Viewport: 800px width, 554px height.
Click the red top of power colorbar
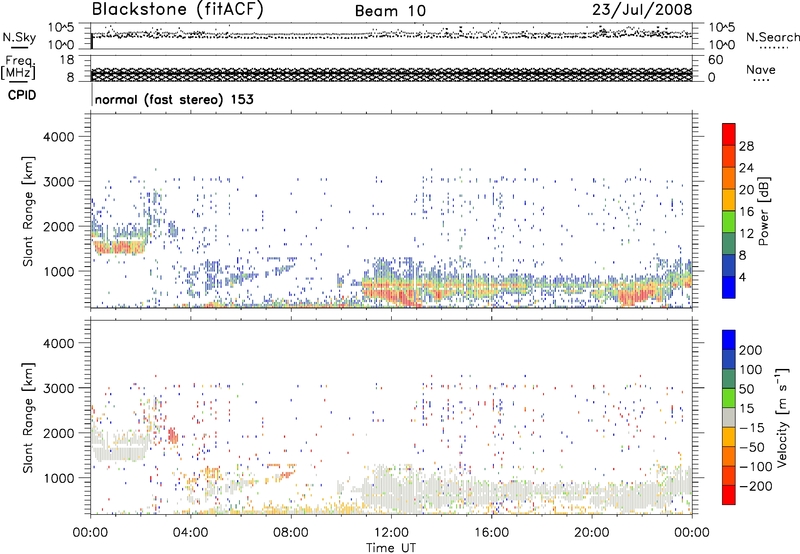click(x=729, y=134)
